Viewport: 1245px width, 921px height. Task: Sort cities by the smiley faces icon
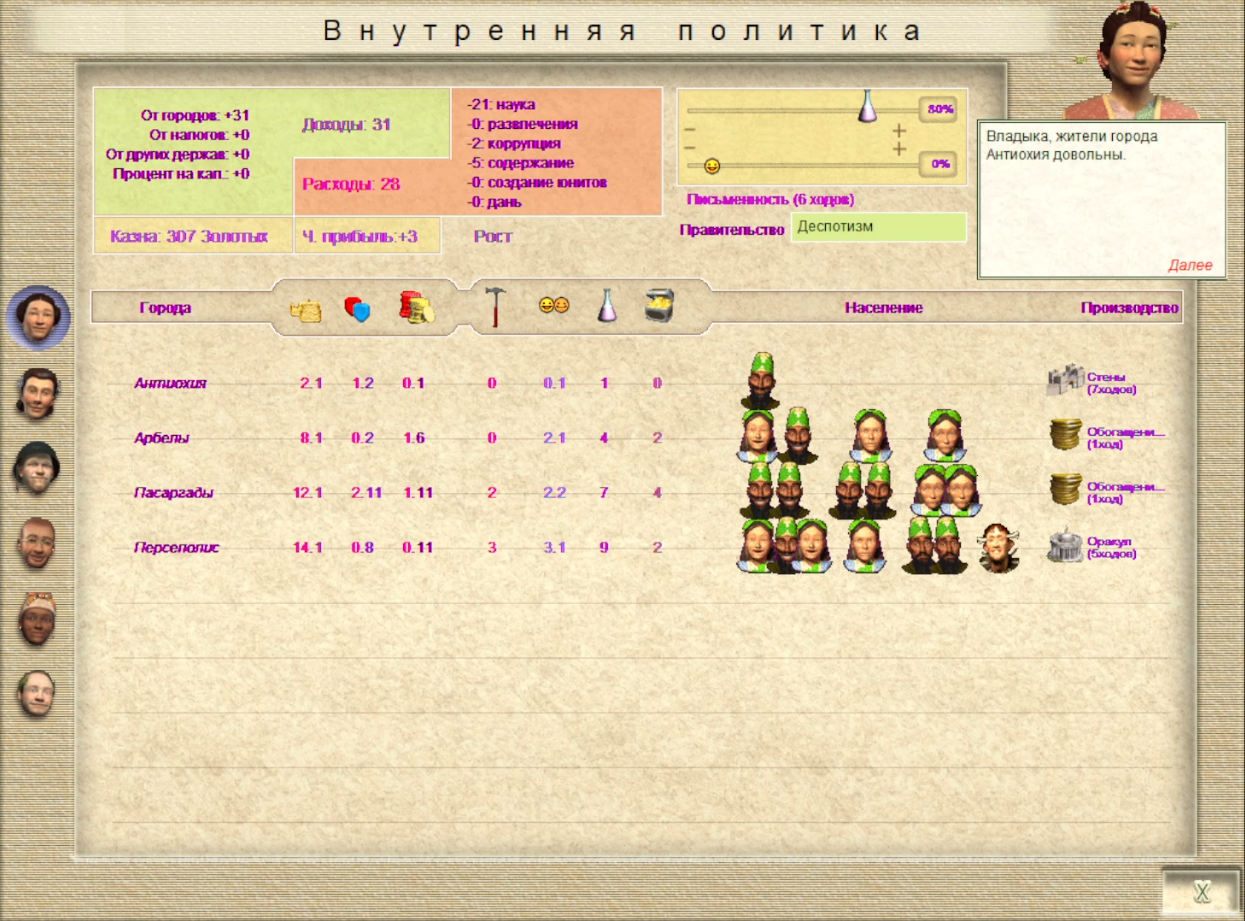tap(554, 306)
